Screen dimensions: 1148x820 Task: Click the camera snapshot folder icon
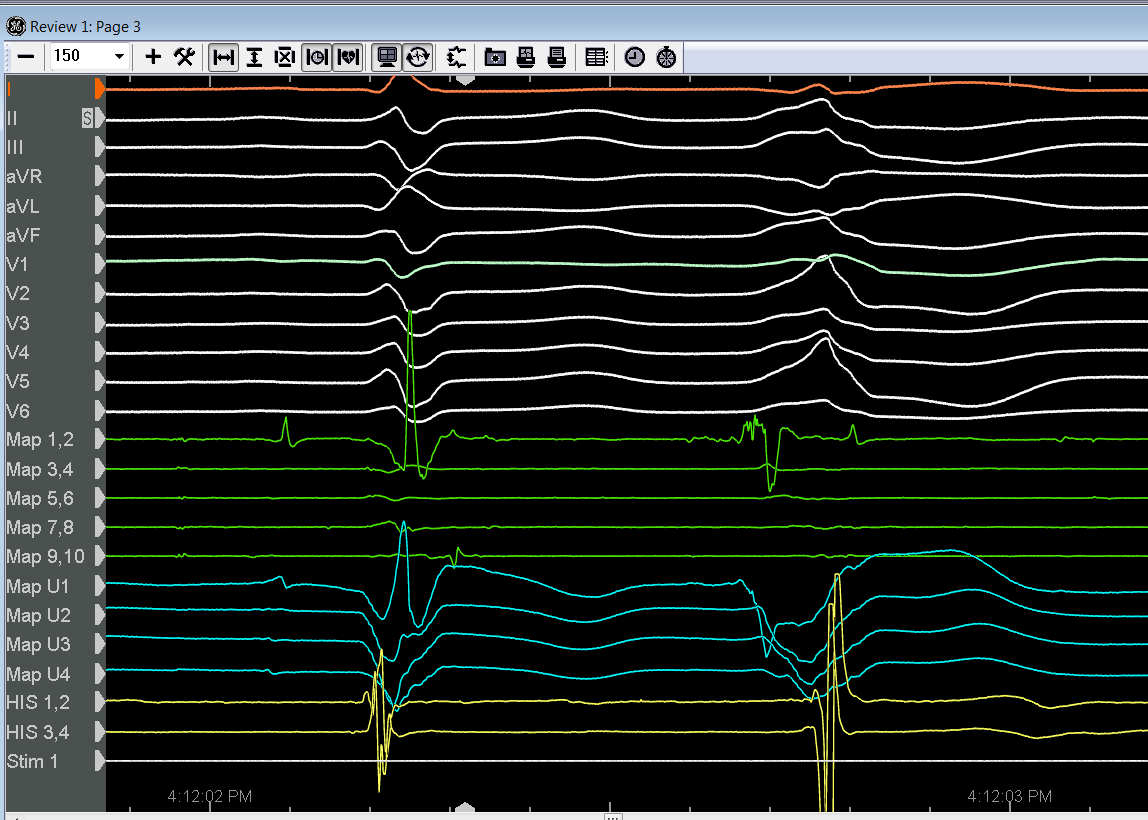click(x=496, y=56)
